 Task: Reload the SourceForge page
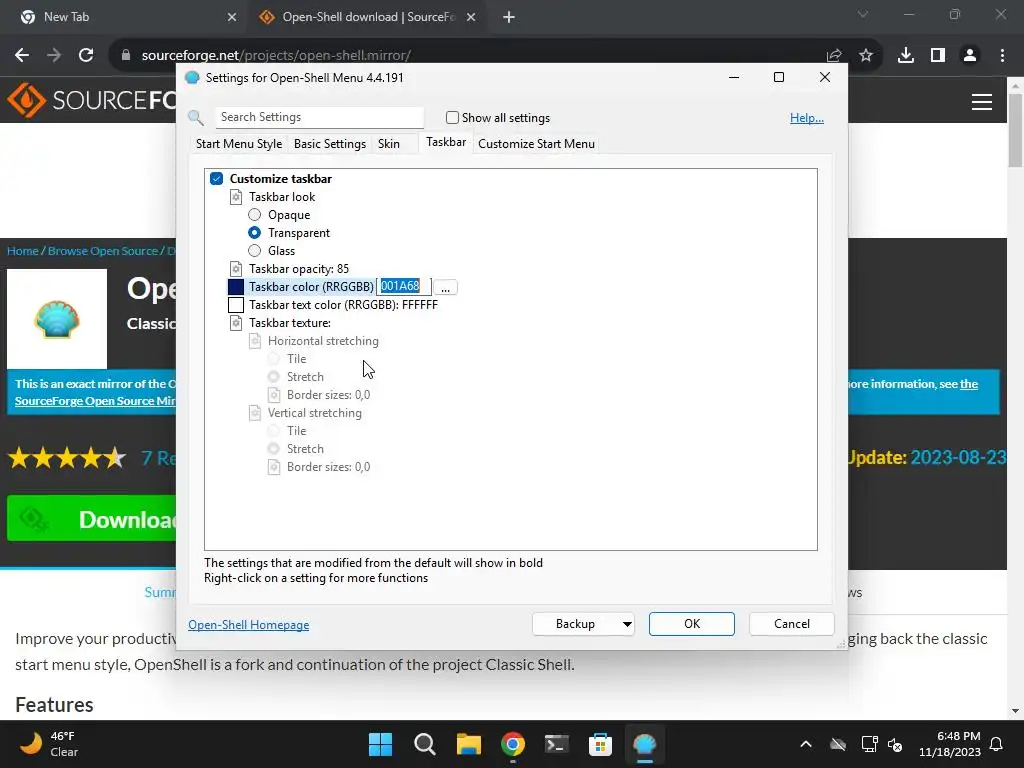point(86,55)
